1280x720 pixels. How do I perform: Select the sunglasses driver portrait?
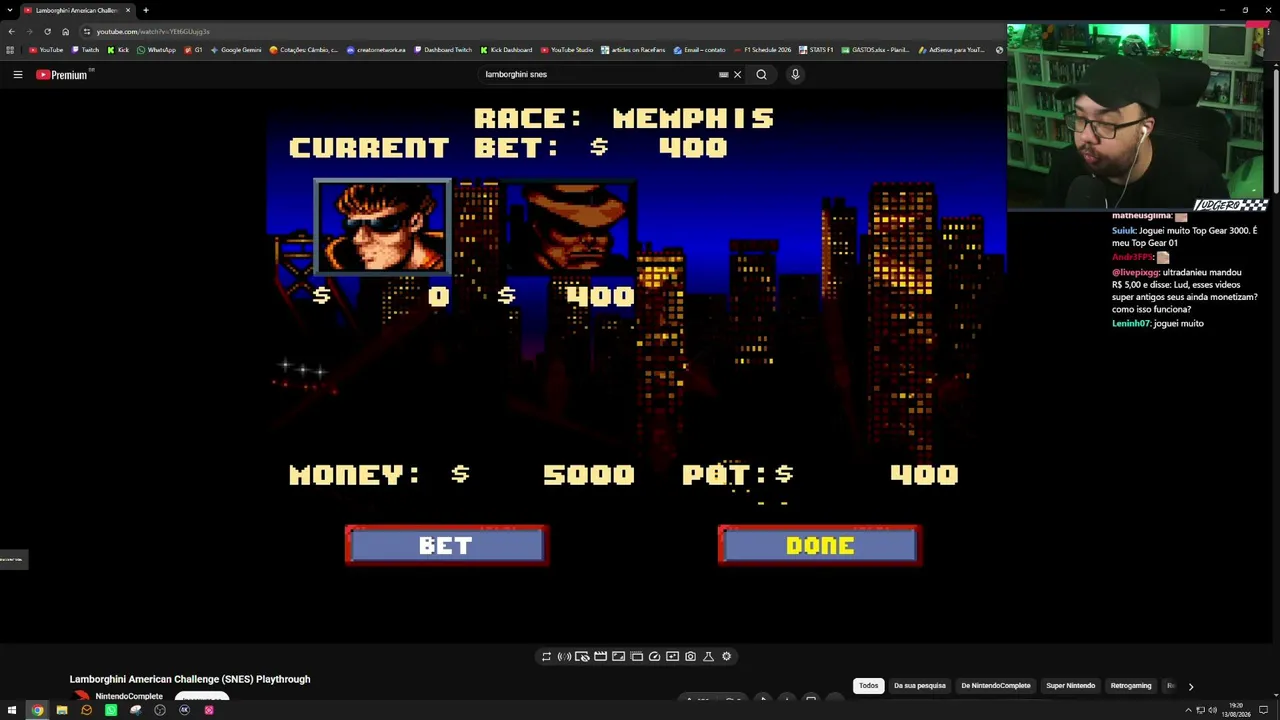click(x=382, y=228)
